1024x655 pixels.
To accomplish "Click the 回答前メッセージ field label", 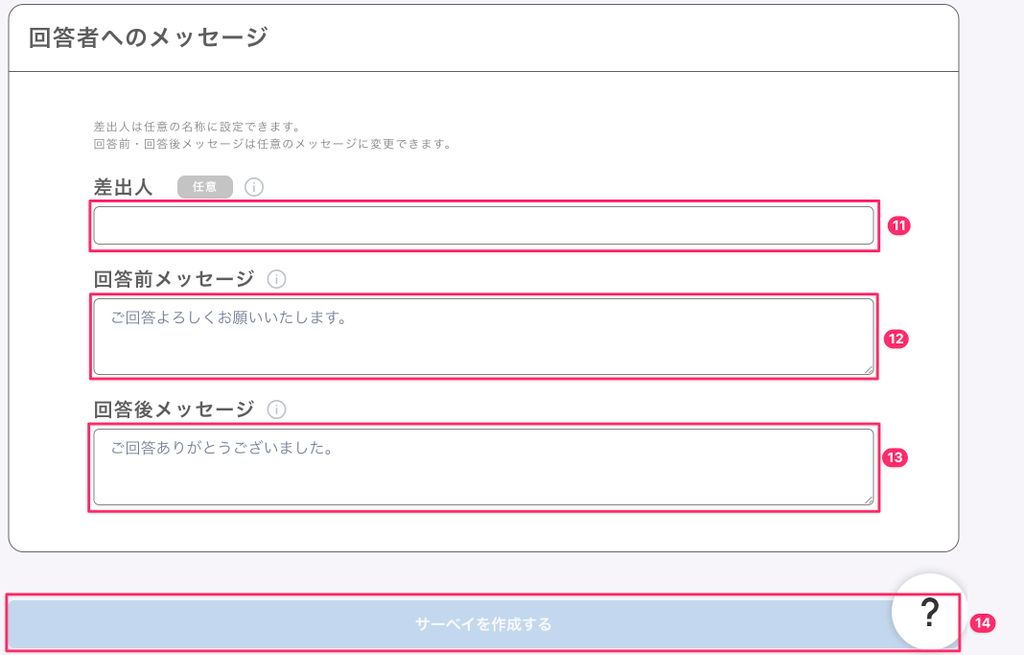I will pos(174,279).
